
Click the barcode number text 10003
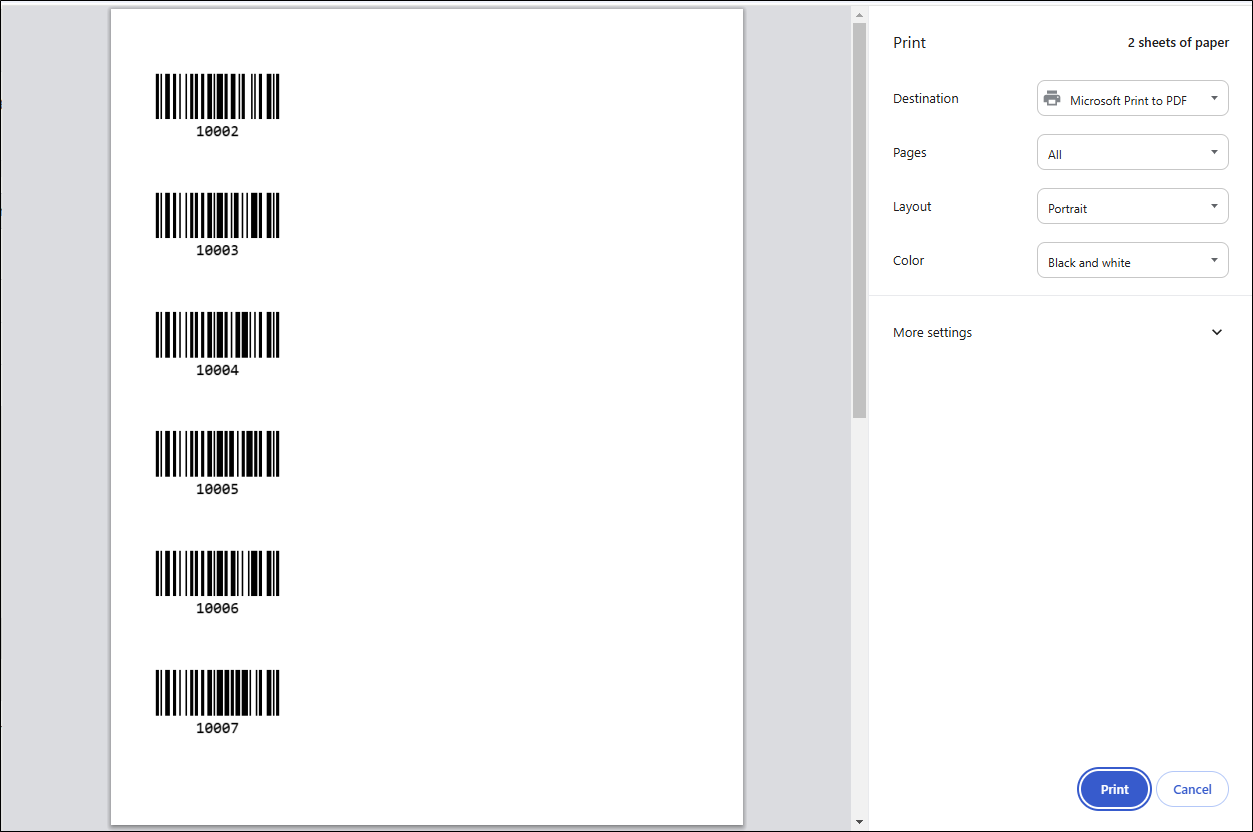[217, 250]
